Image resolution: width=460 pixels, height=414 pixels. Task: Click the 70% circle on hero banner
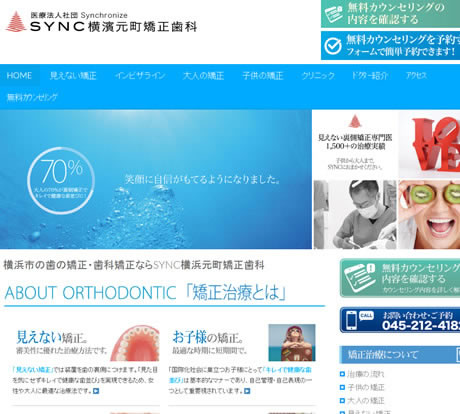click(61, 180)
